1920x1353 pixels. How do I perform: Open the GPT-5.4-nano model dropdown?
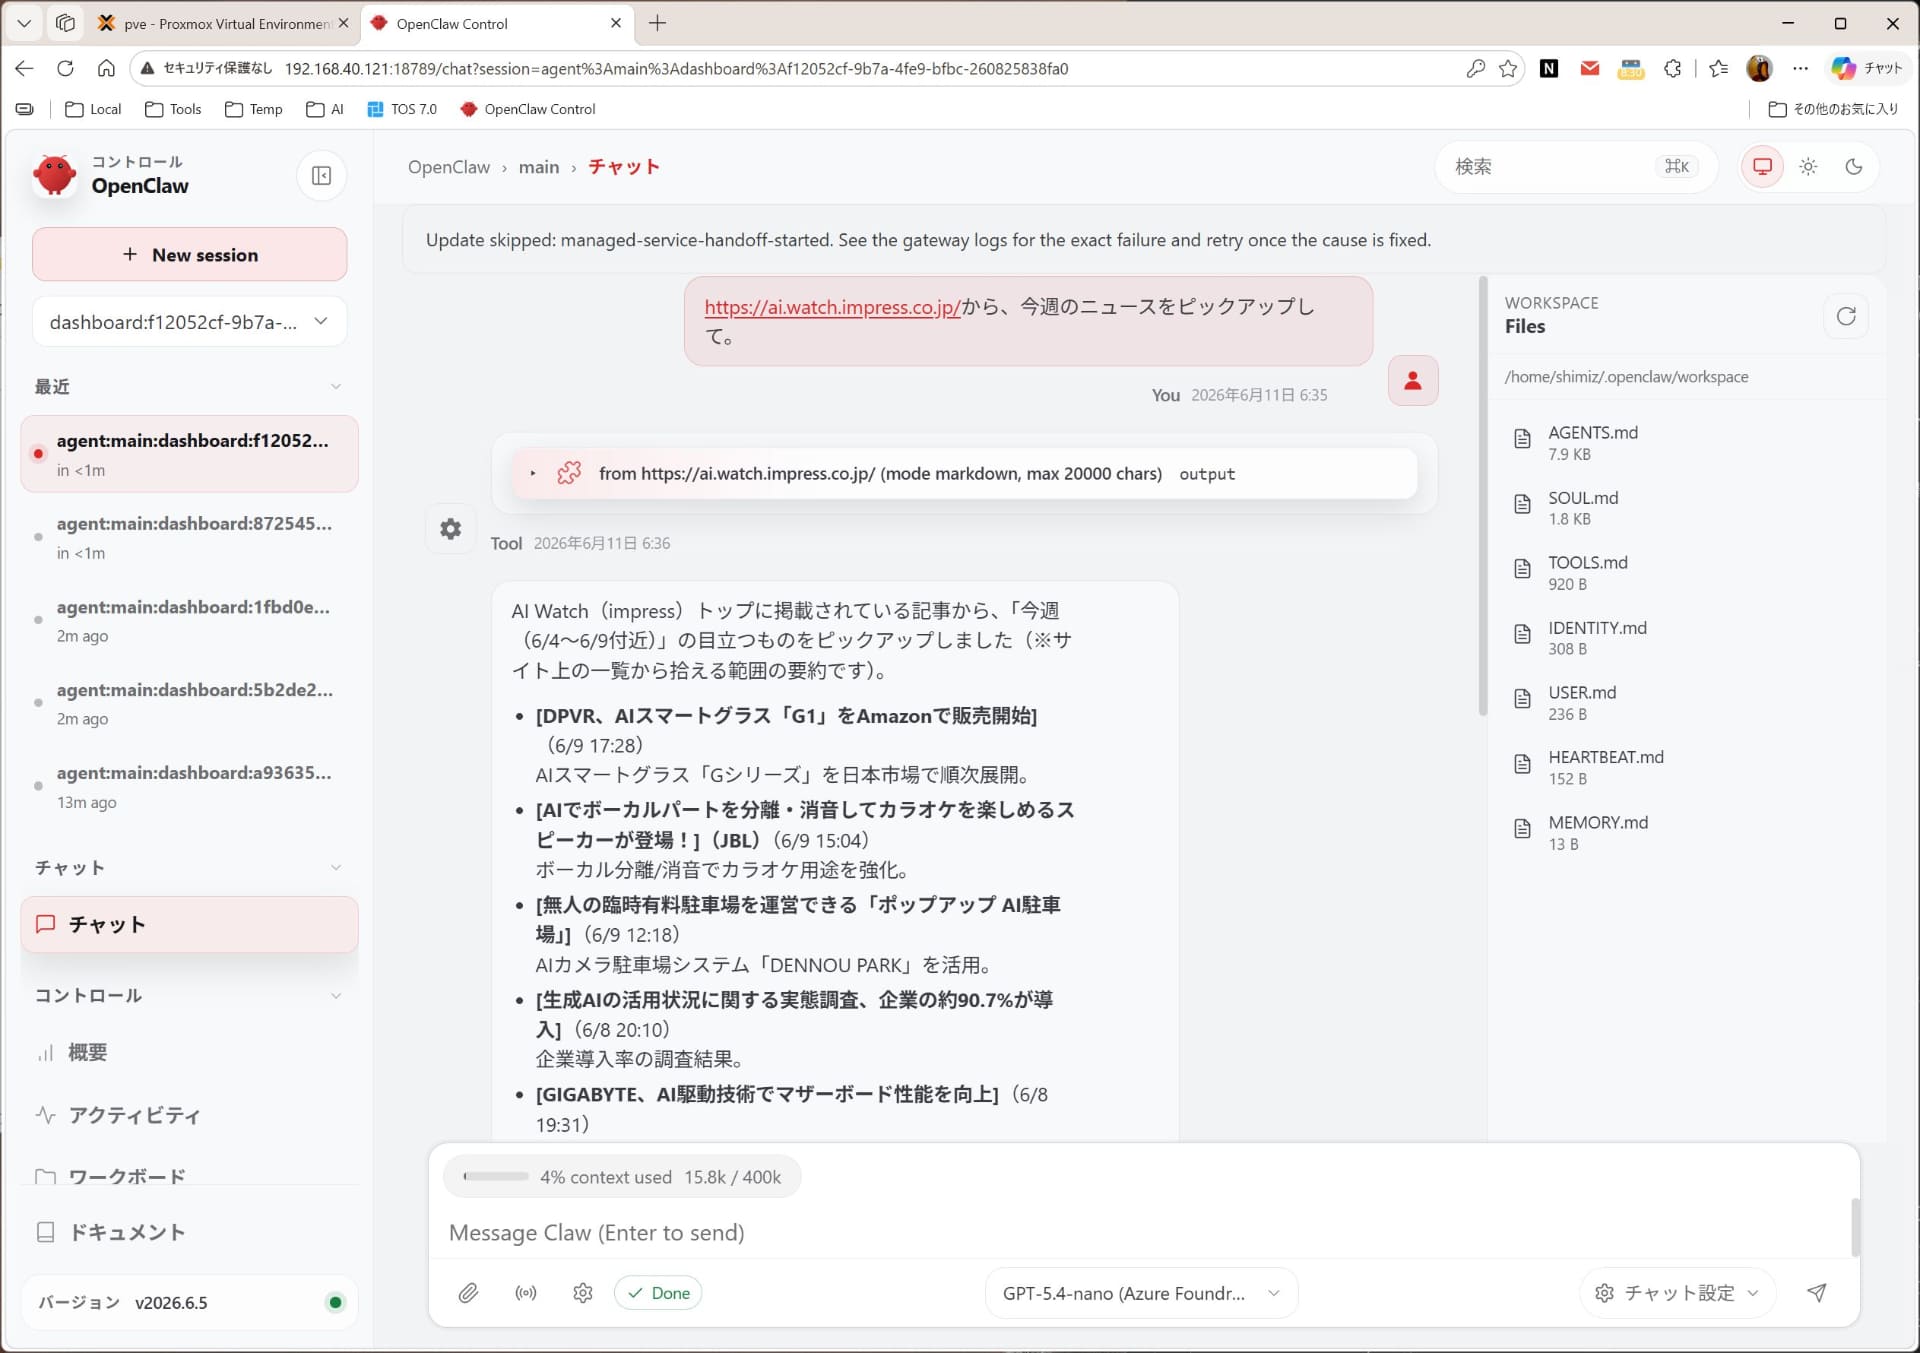click(1141, 1293)
